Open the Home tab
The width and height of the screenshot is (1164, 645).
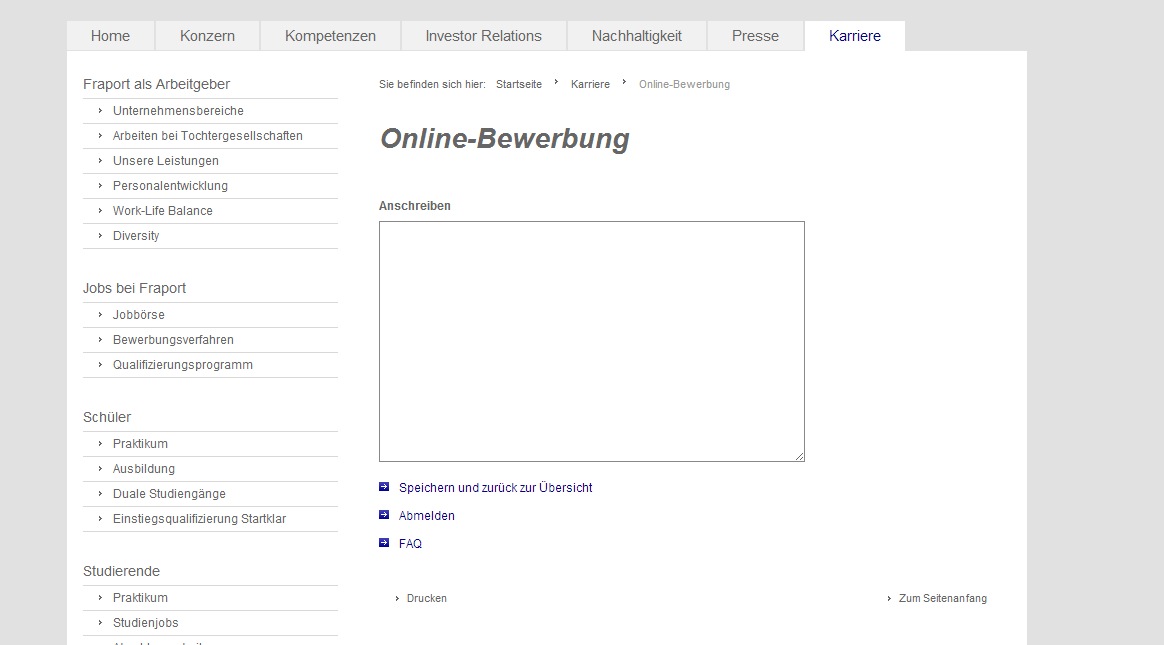coord(110,36)
